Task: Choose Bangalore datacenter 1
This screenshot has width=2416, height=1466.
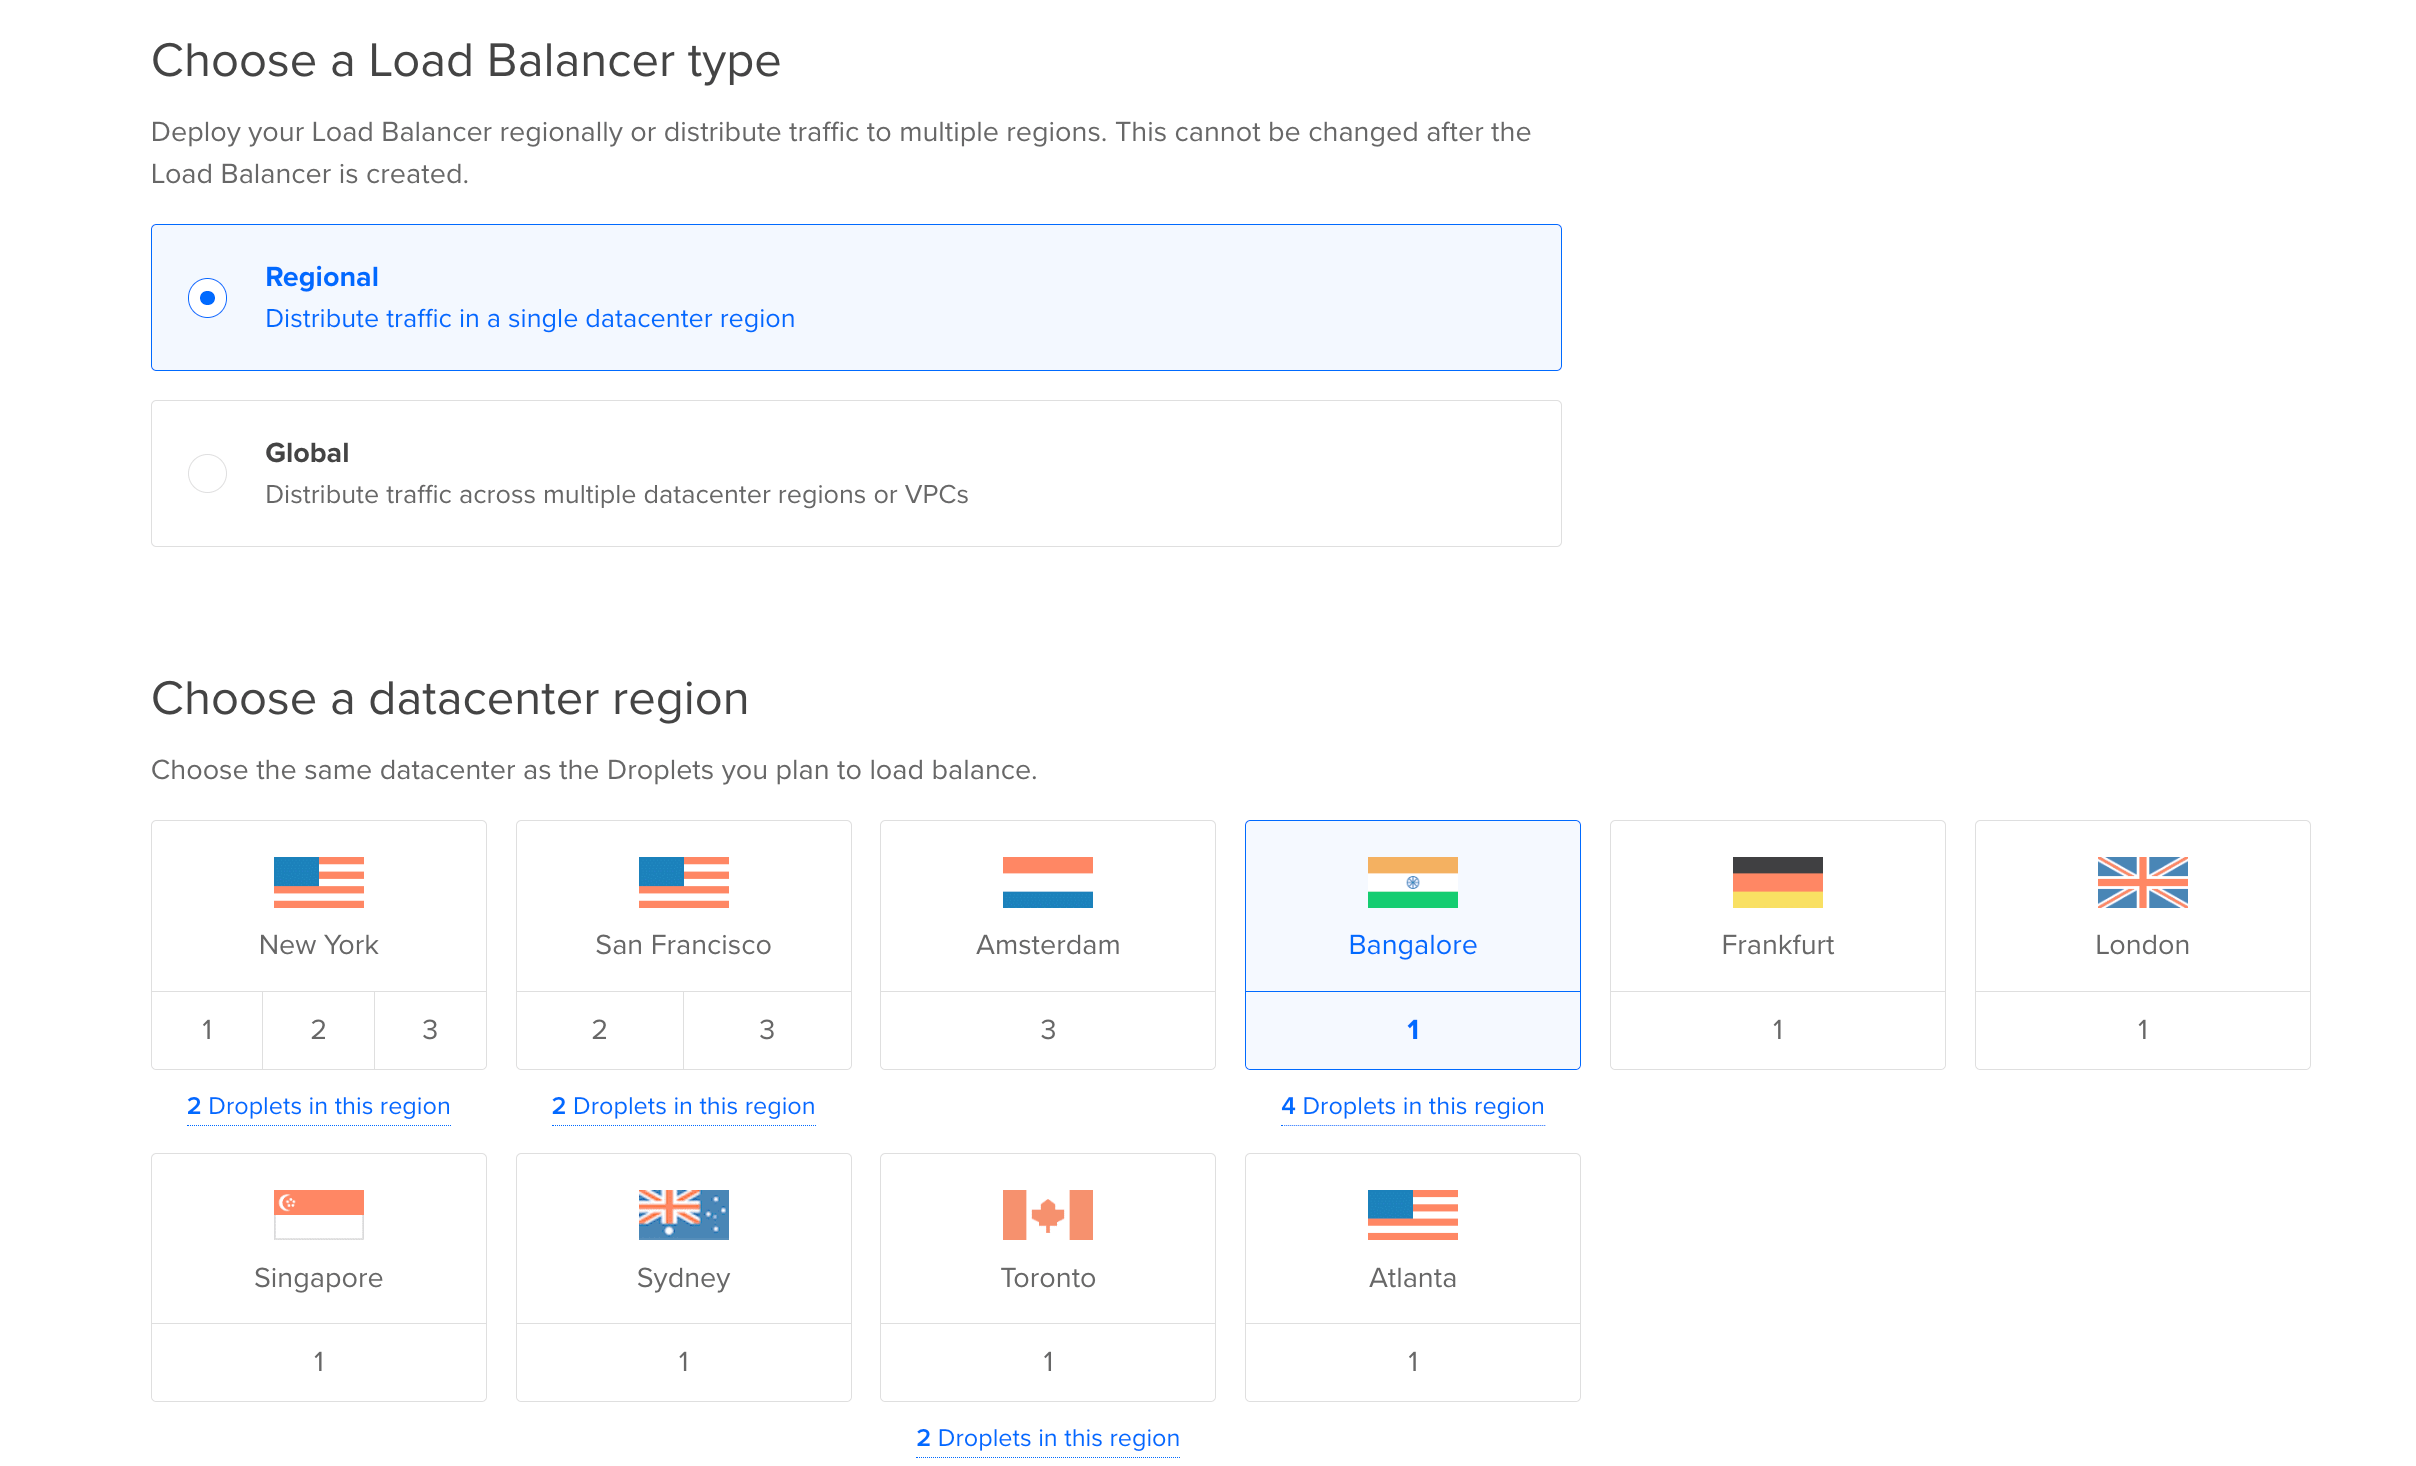Action: point(1412,1030)
